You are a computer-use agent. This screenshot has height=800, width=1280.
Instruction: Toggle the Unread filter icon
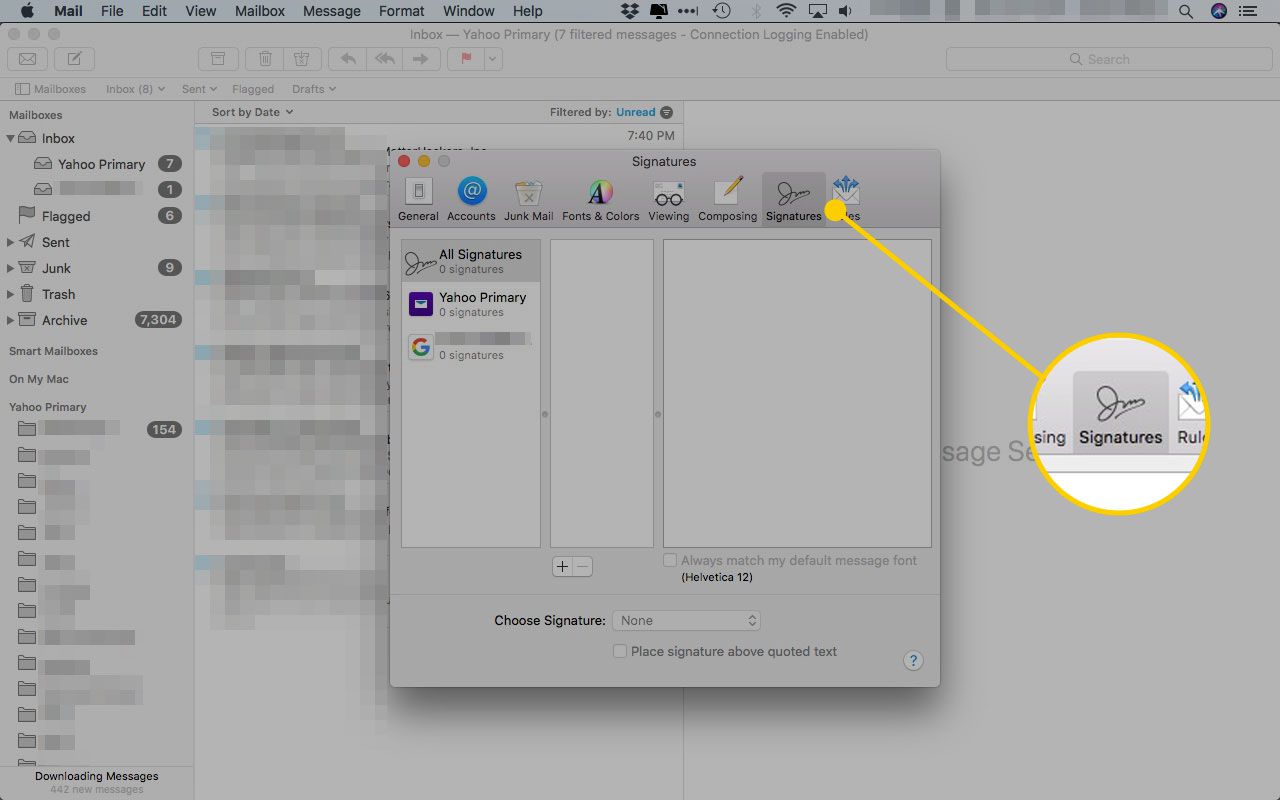(x=667, y=112)
